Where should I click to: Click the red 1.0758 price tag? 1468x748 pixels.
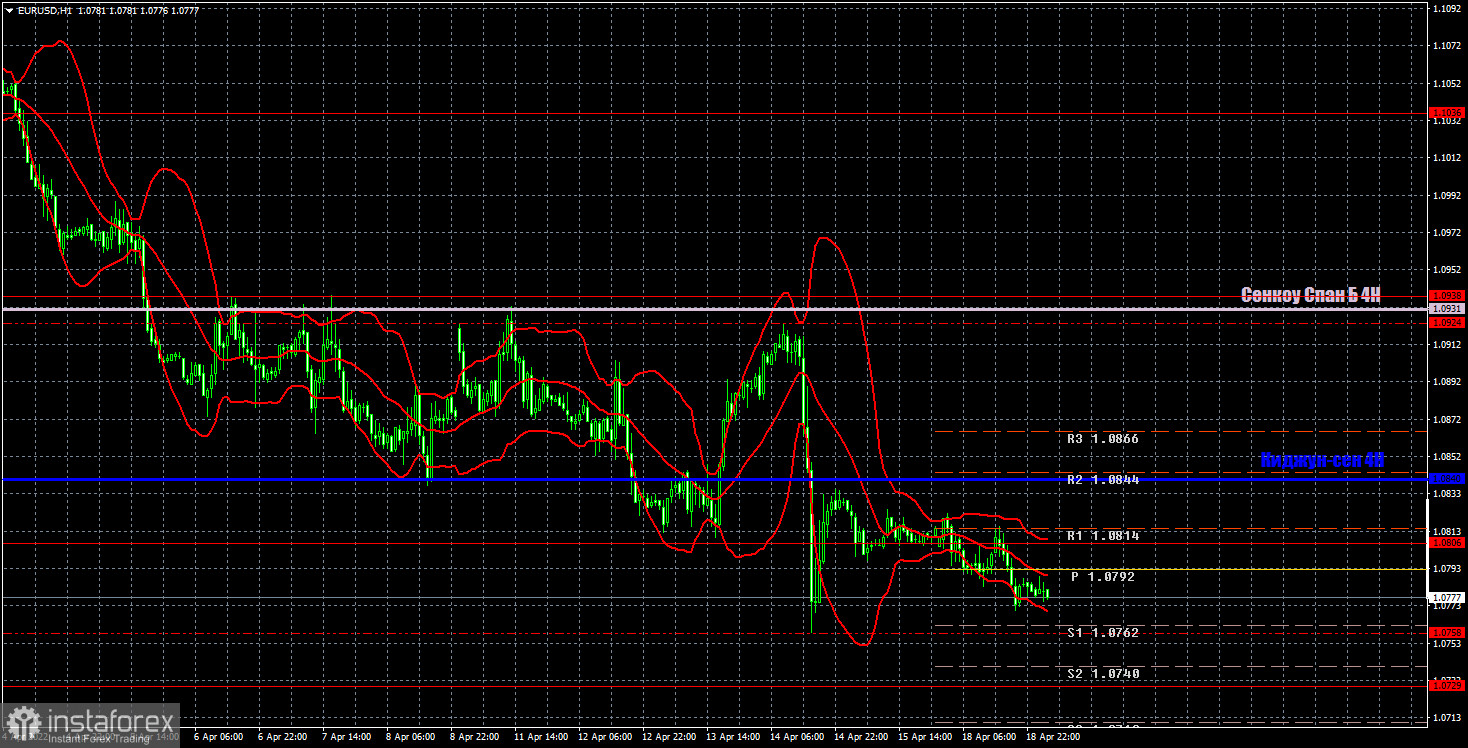pos(1447,632)
